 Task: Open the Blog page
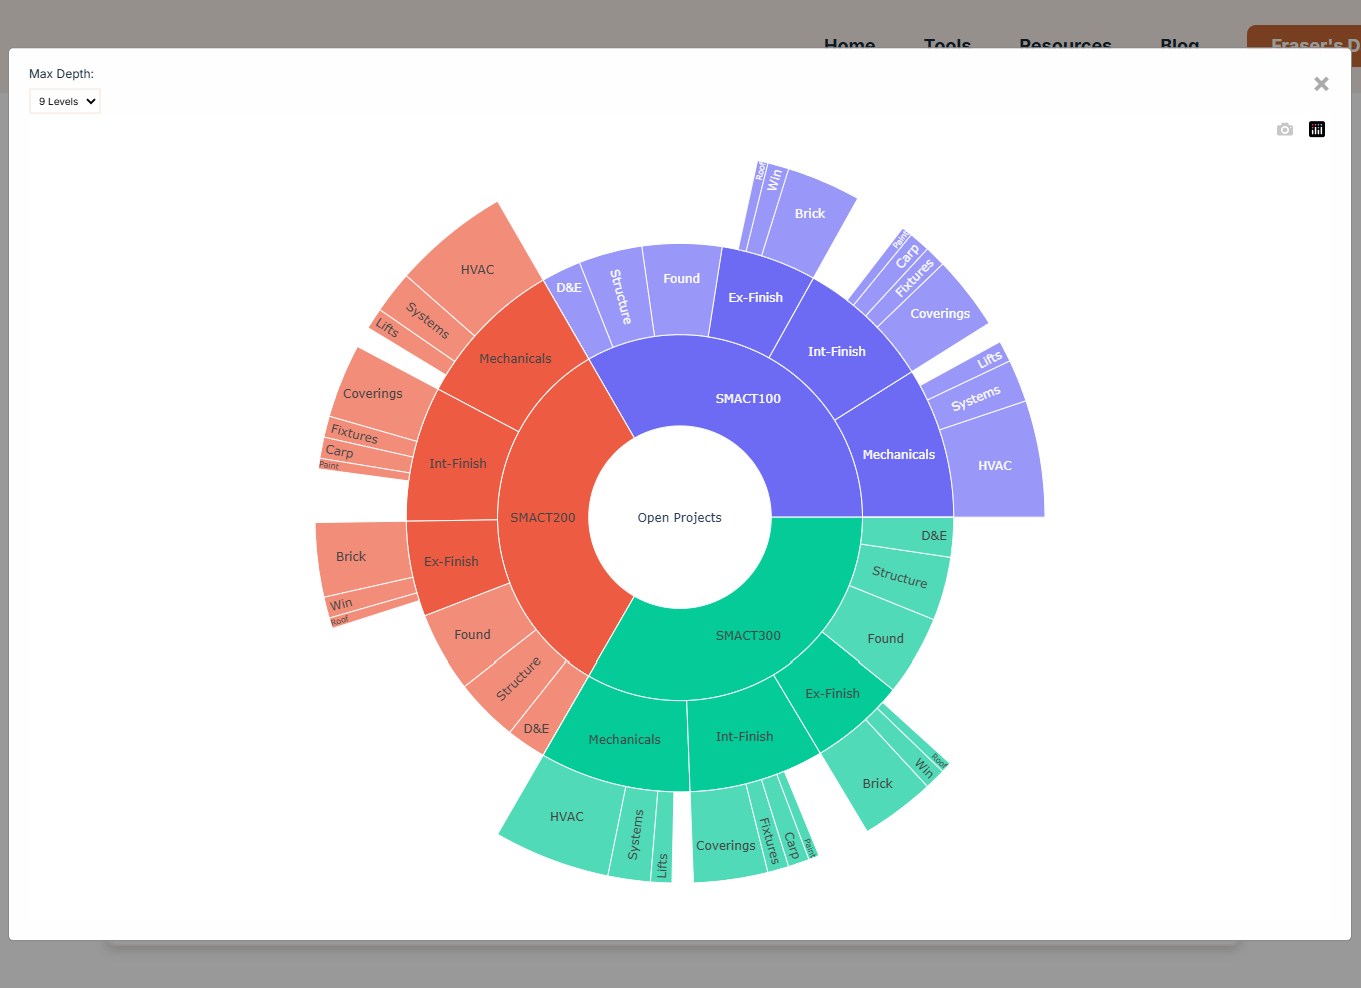coord(1179,45)
